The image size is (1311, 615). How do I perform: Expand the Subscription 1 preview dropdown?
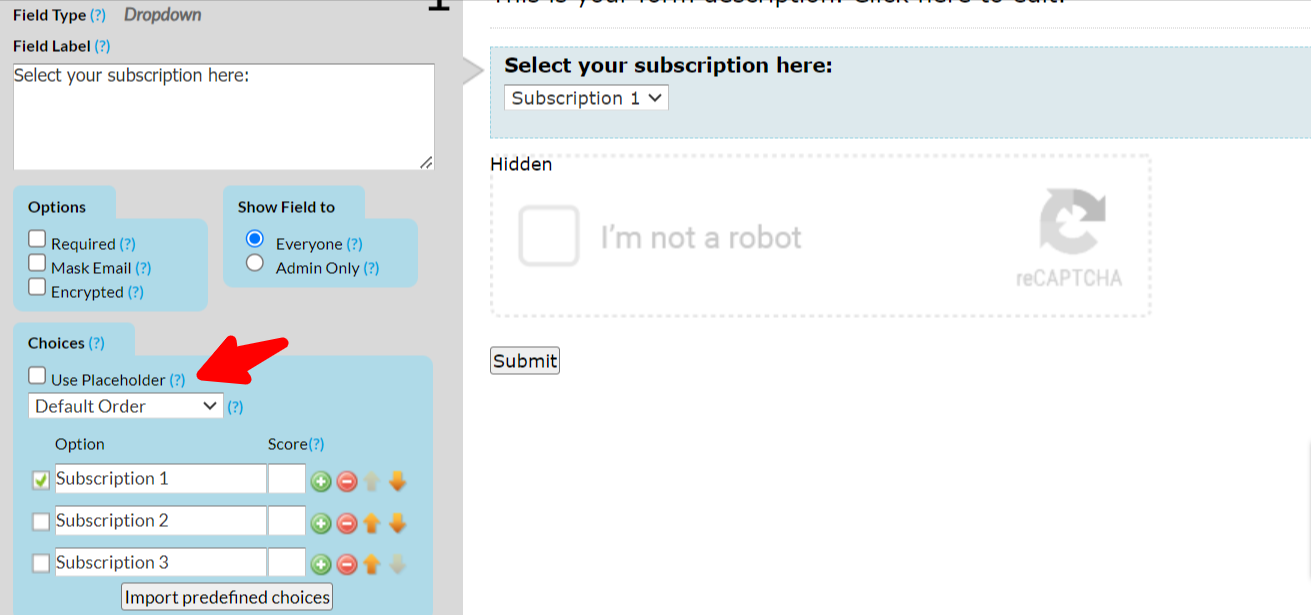586,98
